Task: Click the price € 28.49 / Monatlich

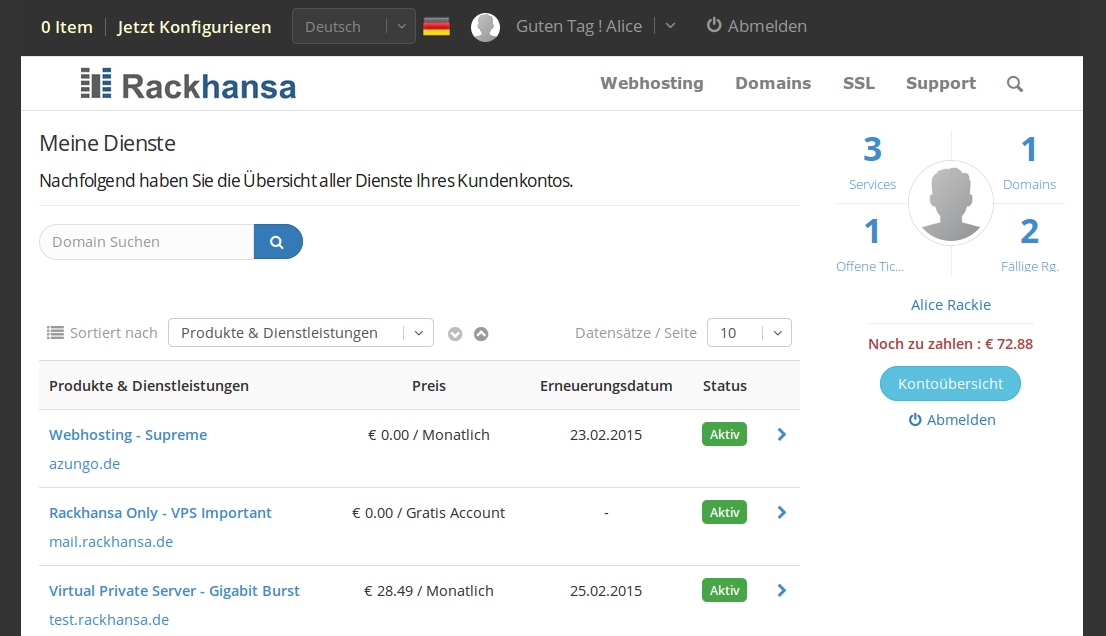Action: [x=429, y=591]
